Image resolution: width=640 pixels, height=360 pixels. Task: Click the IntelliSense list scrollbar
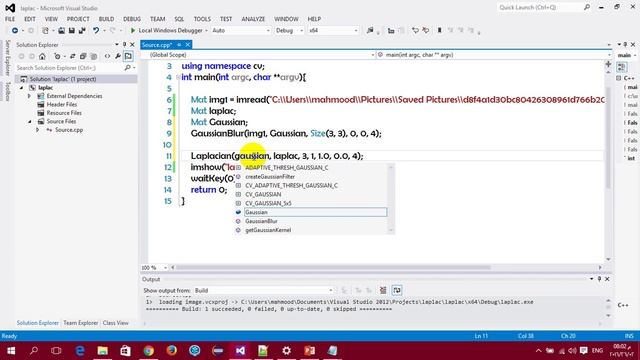click(x=391, y=199)
